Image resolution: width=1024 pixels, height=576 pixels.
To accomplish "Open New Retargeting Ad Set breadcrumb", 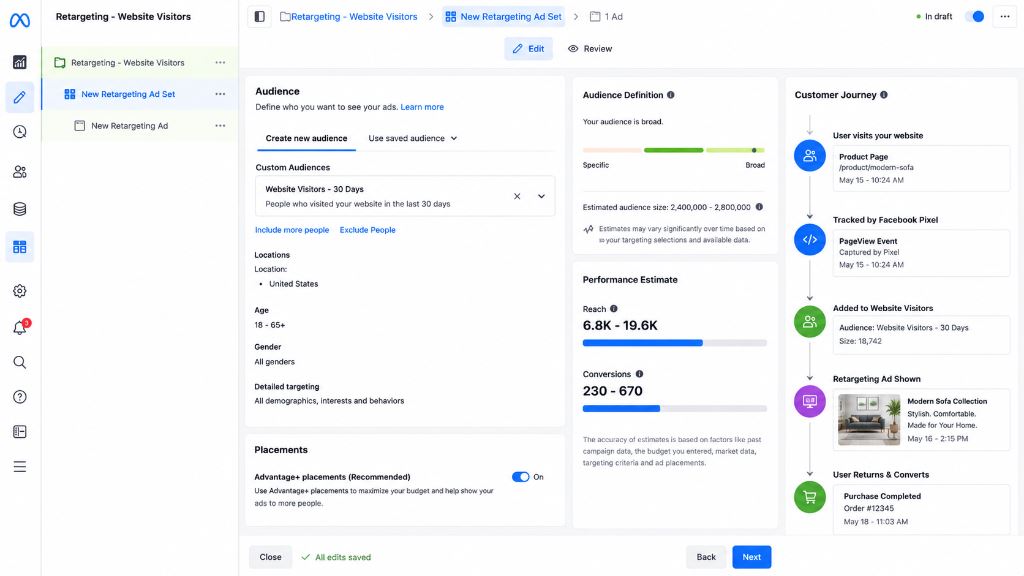I will 504,16.
